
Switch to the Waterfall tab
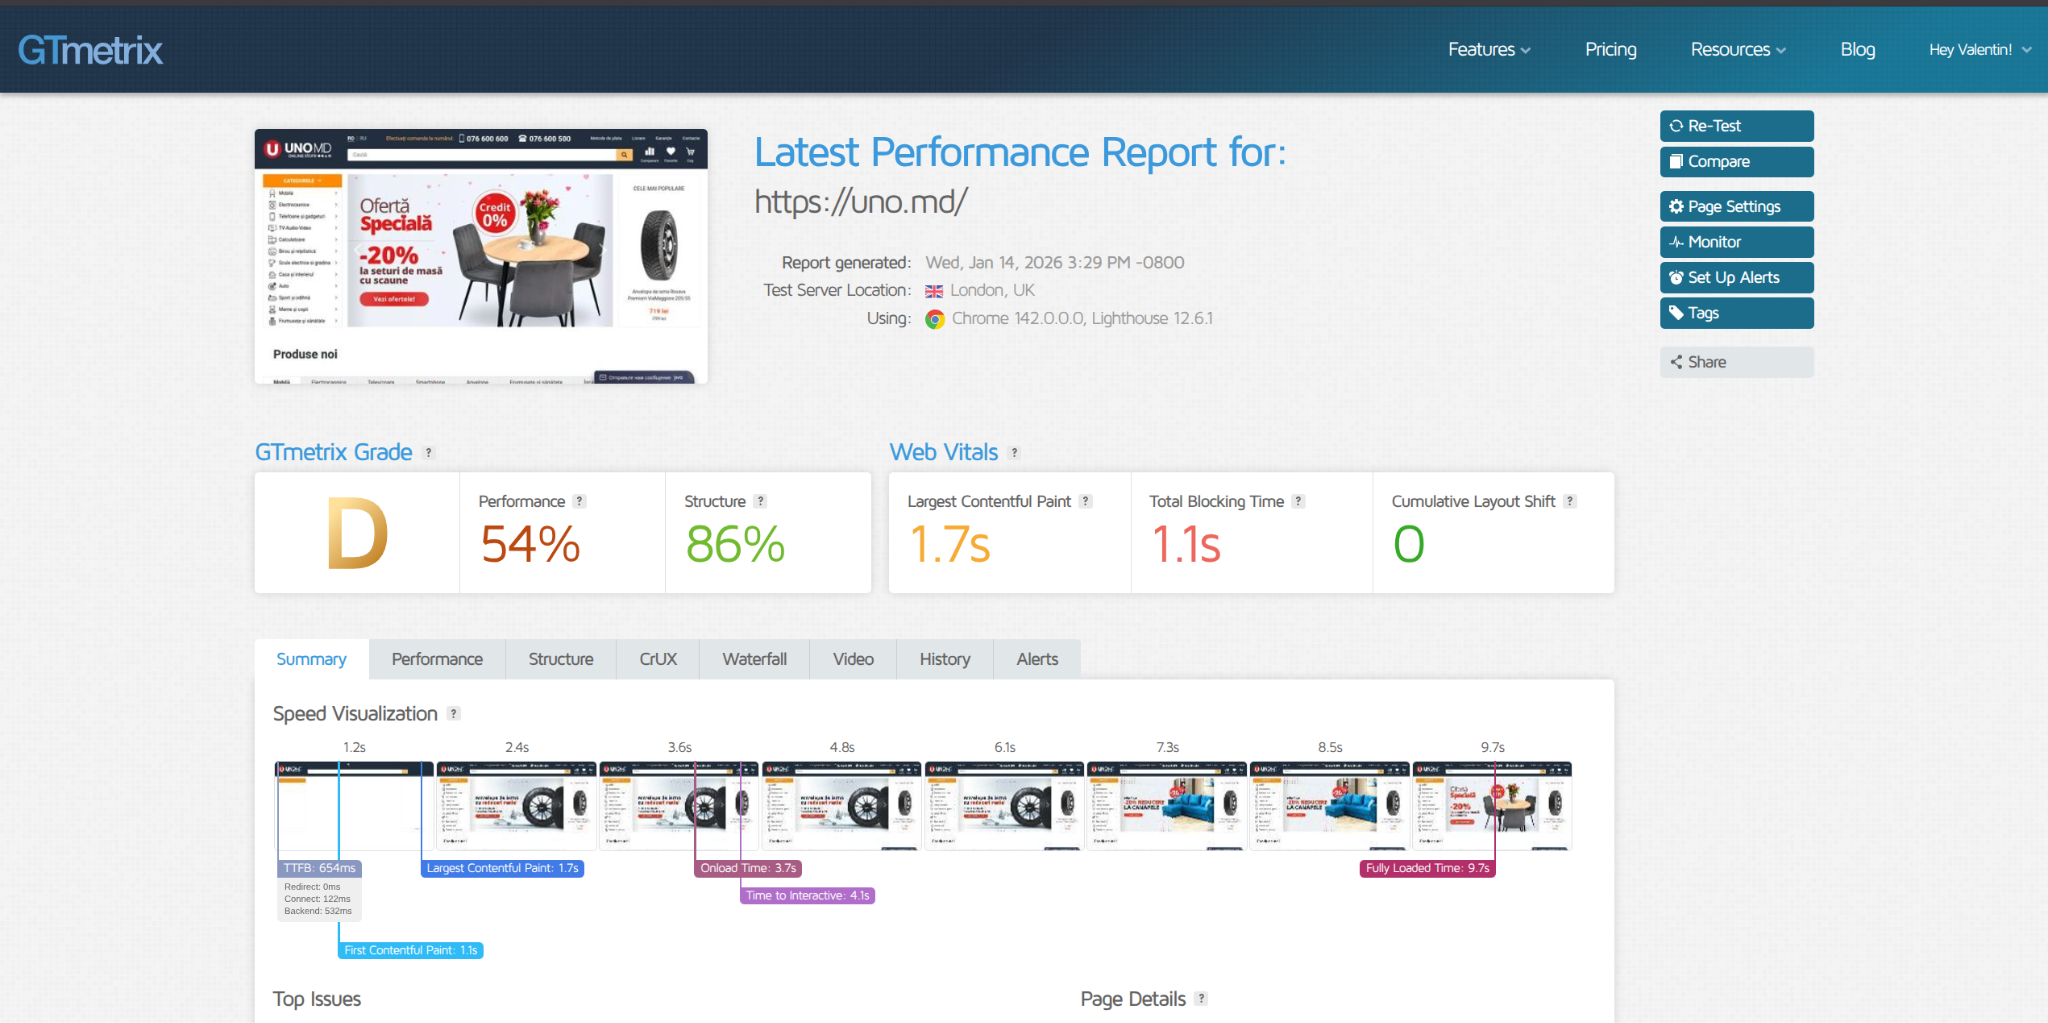(754, 659)
